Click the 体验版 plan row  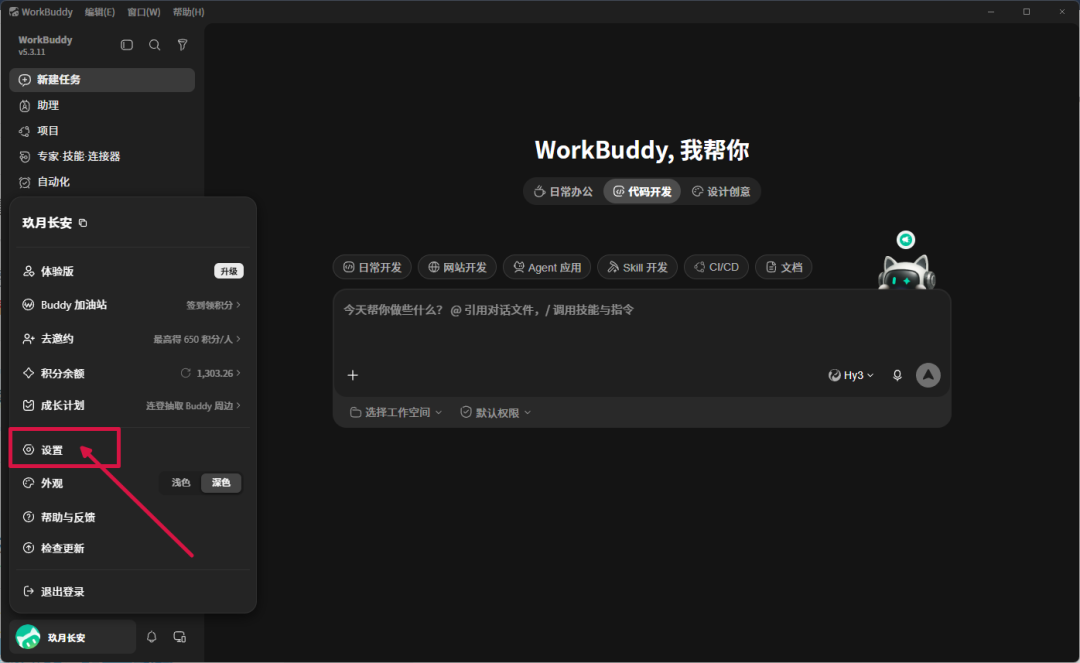click(x=132, y=271)
